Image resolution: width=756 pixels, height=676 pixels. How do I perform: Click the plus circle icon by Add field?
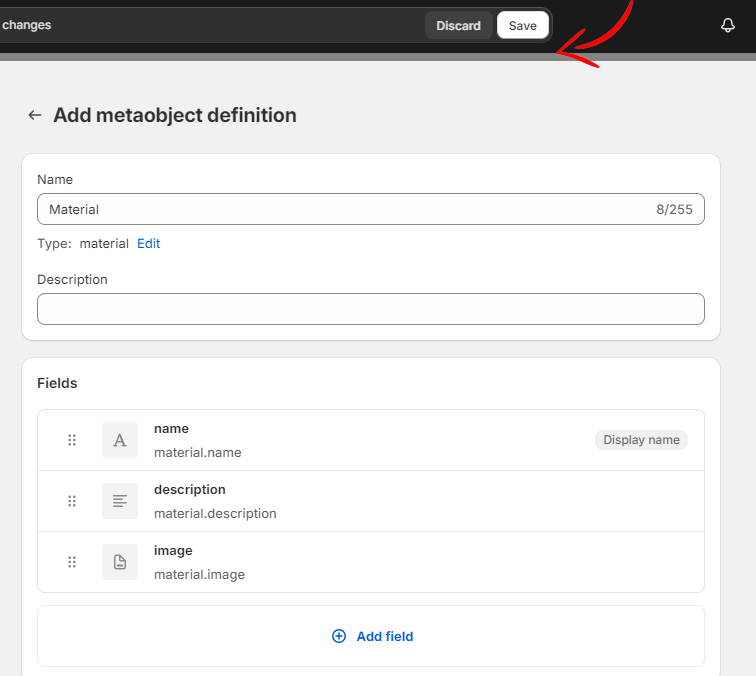point(339,636)
